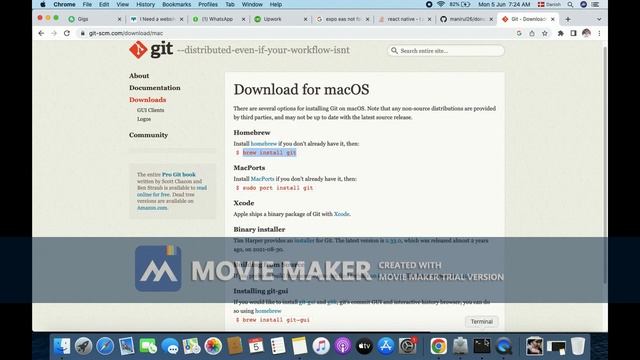Open Music app in the Dock
The width and height of the screenshot is (640, 360).
click(321, 346)
